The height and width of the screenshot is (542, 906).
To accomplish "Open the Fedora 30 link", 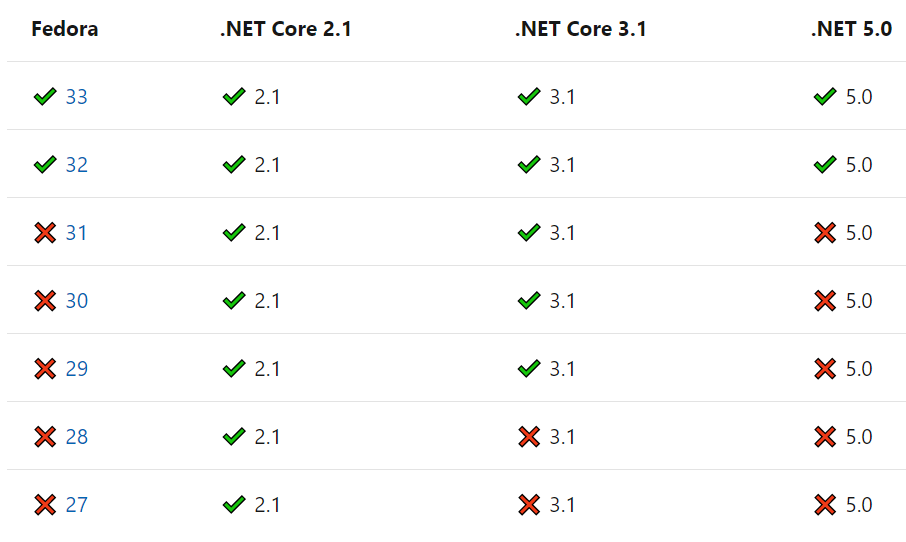I will click(76, 301).
